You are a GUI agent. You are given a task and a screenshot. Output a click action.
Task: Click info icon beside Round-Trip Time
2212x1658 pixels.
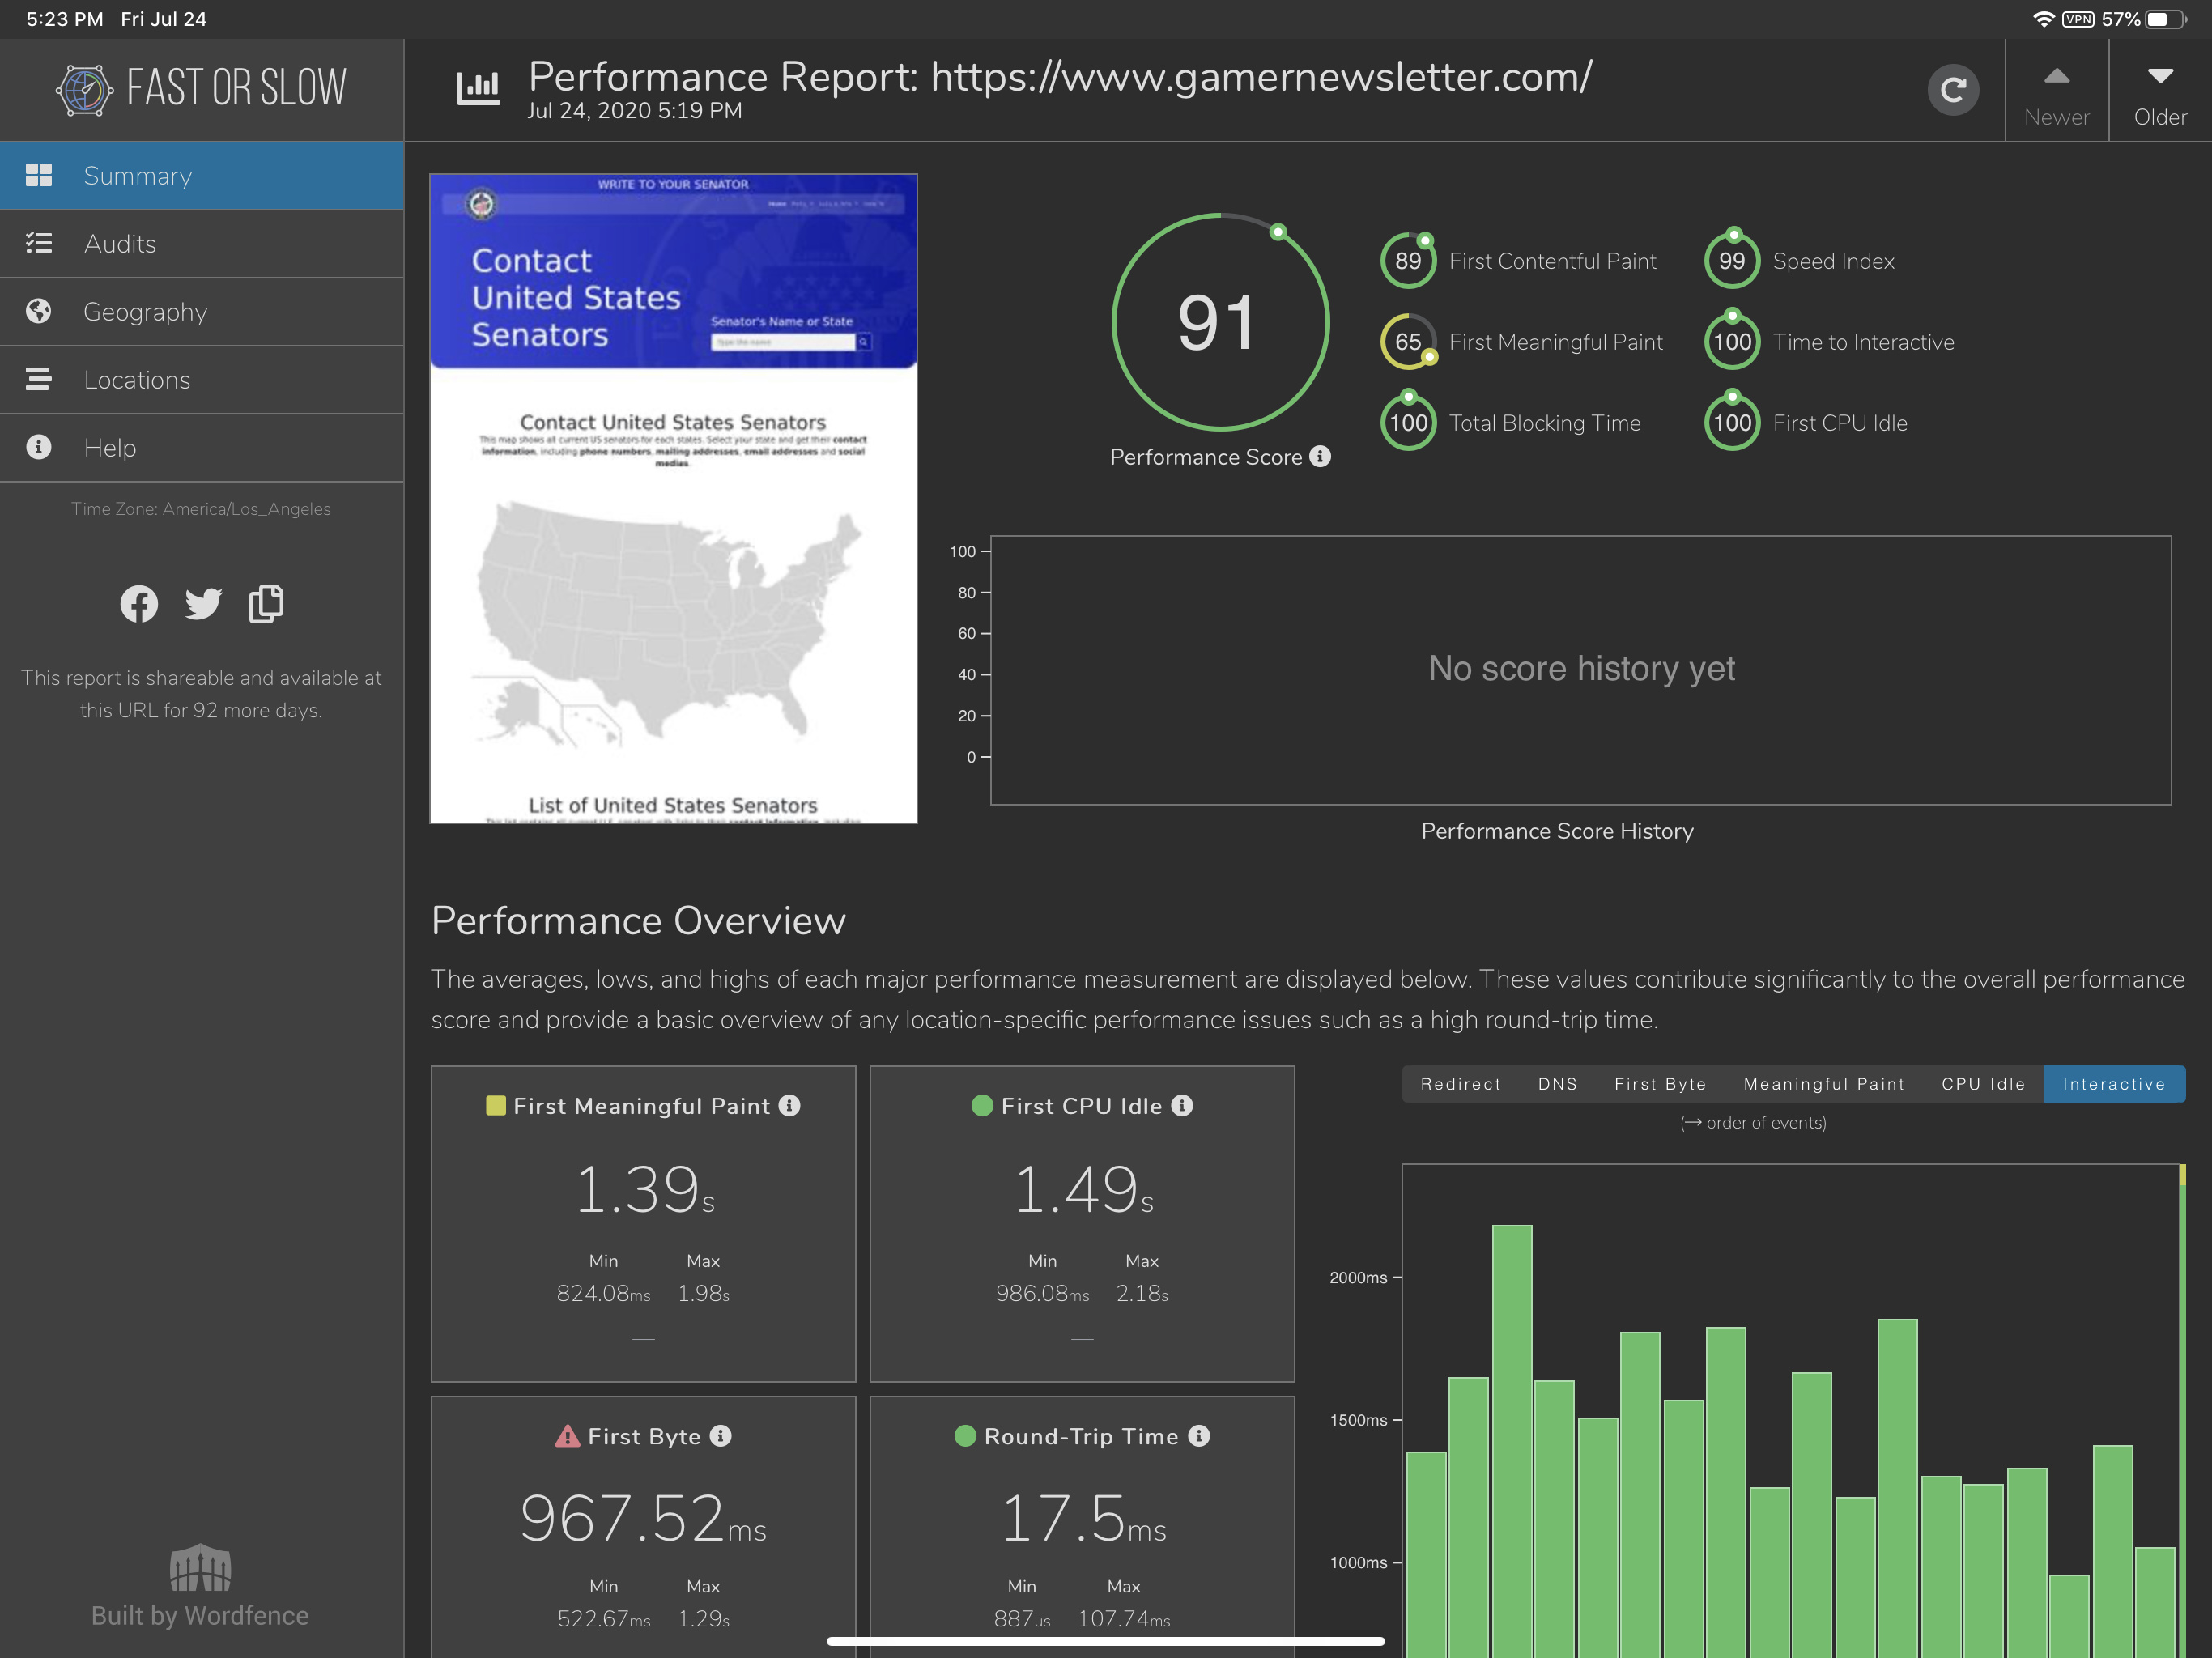(1199, 1436)
